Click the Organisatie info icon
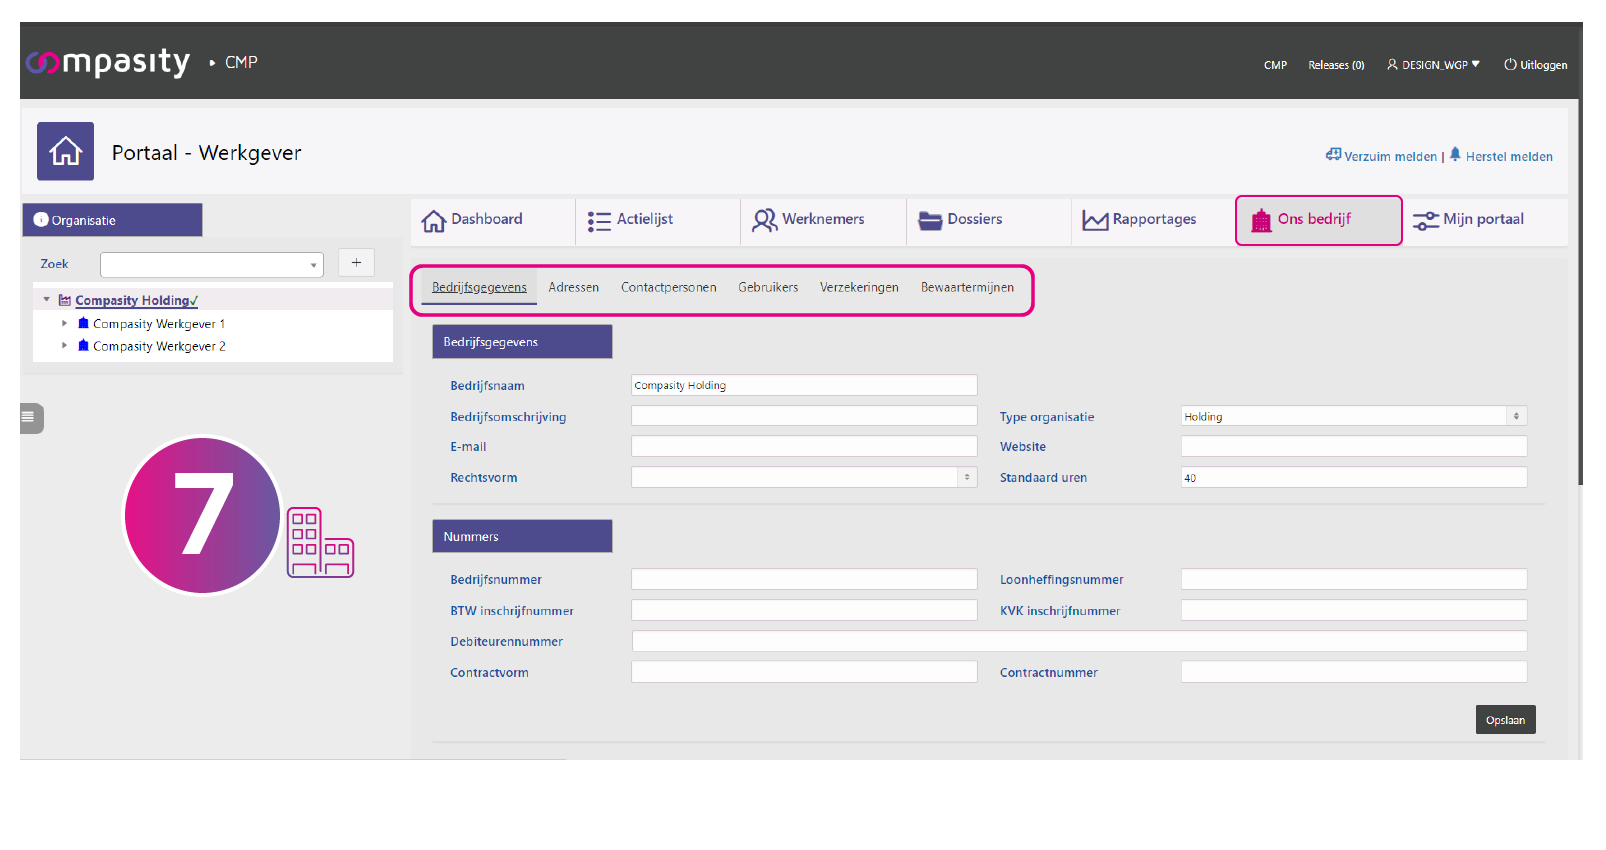This screenshot has width=1606, height=850. point(41,220)
